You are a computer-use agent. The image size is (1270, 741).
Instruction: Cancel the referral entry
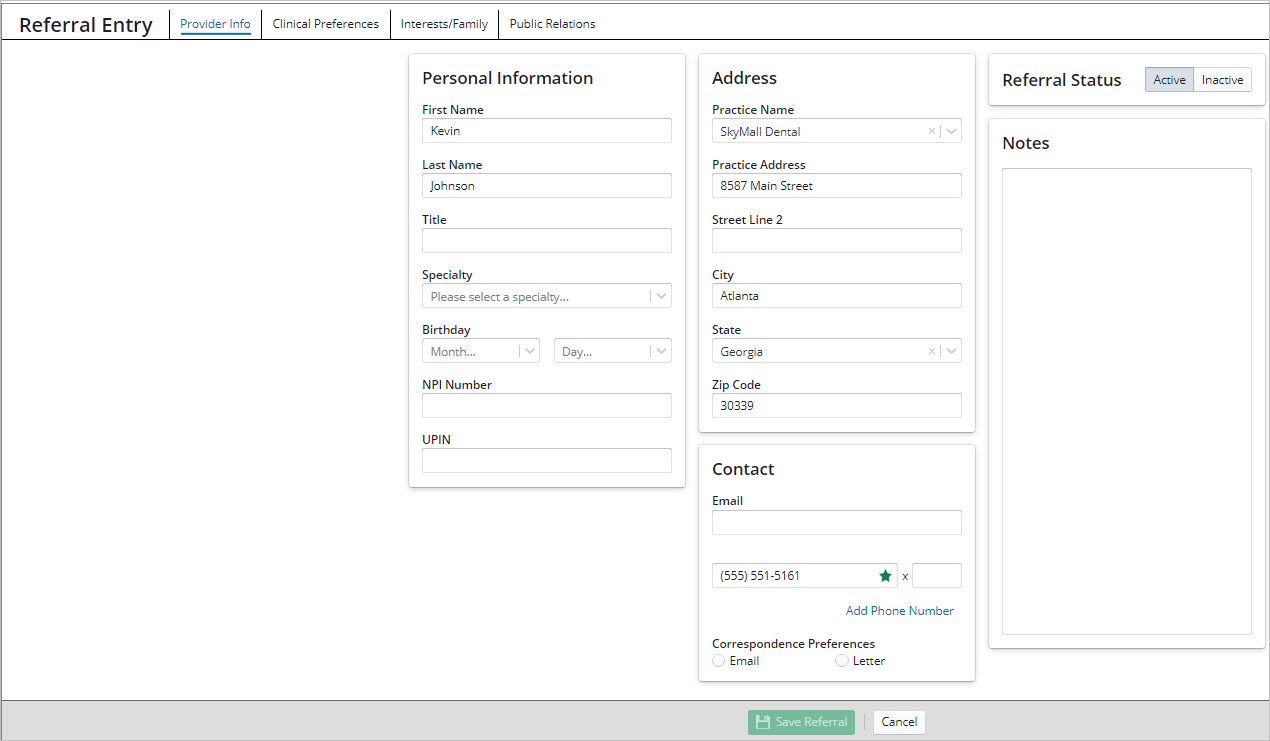click(898, 721)
